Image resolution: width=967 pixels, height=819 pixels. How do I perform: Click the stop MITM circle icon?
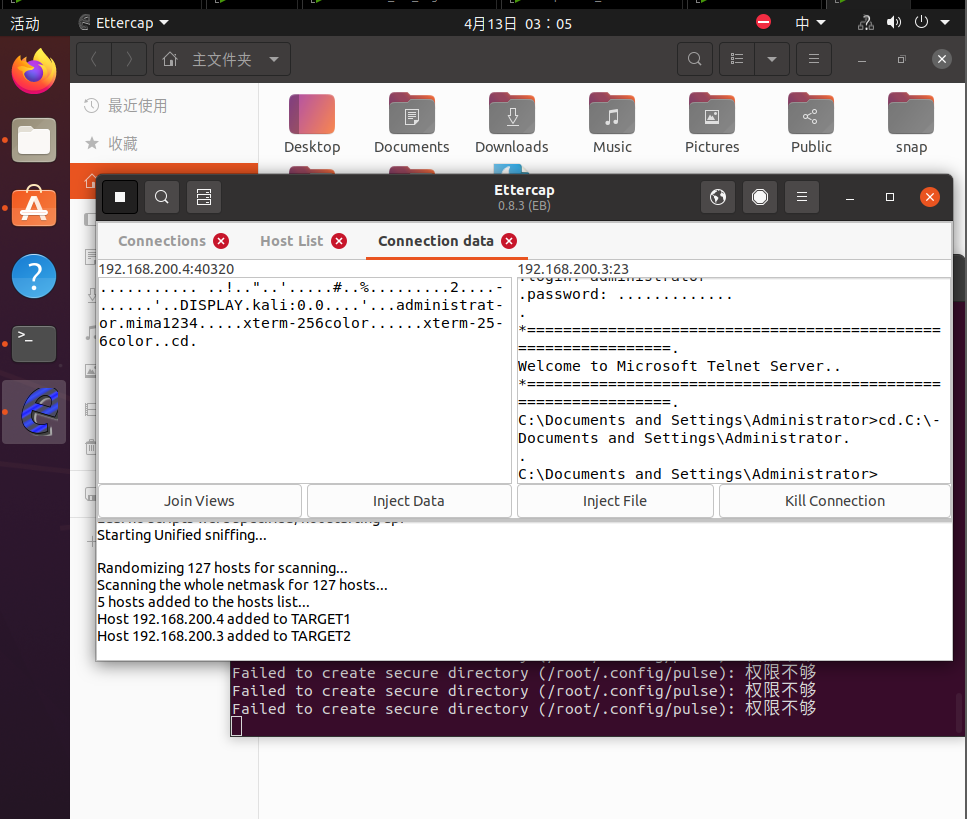point(760,197)
